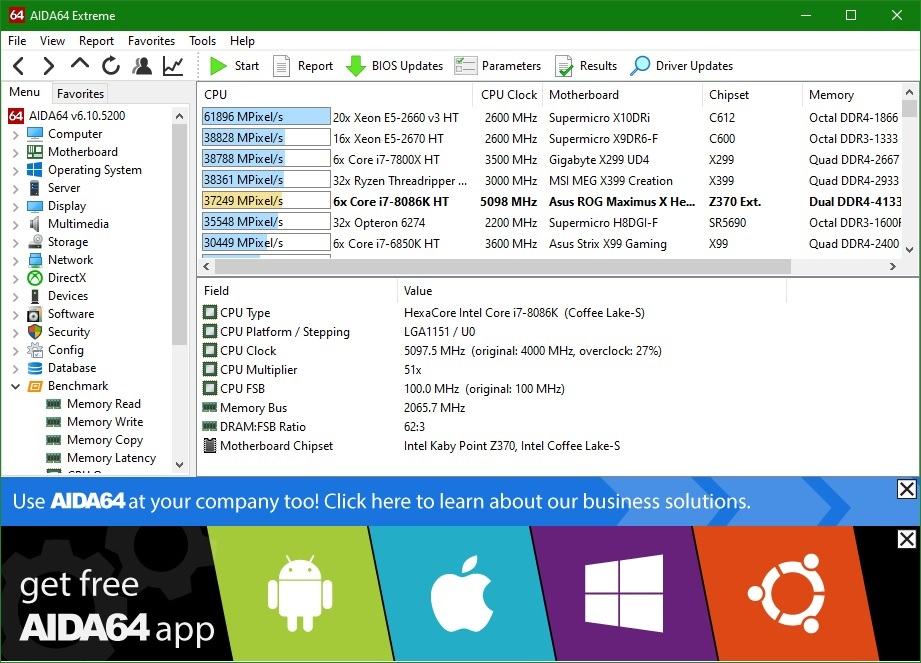Screen dimensions: 921x663
Task: Go back with the left arrow toolbar icon
Action: click(19, 66)
